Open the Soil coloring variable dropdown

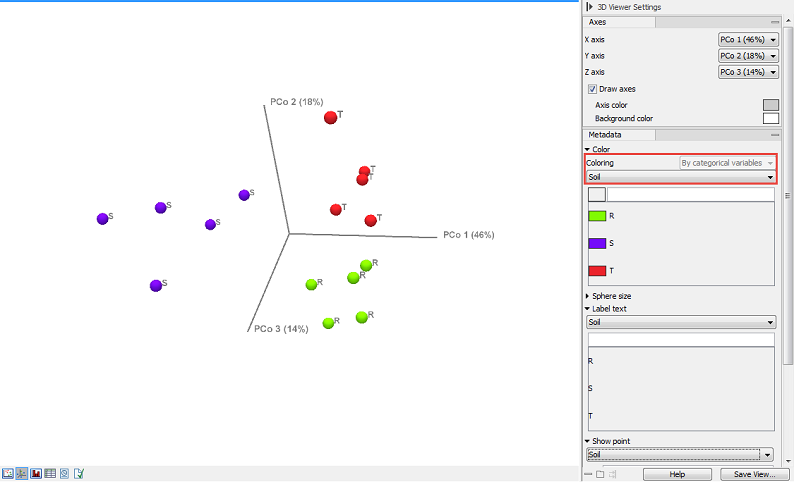680,177
